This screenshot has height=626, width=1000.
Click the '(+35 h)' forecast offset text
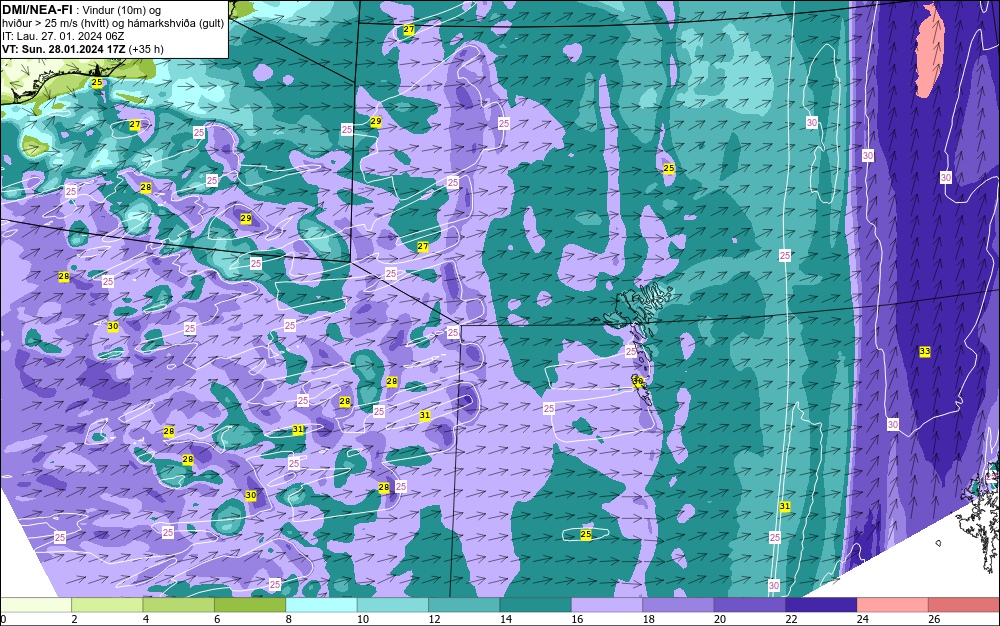pyautogui.click(x=146, y=49)
